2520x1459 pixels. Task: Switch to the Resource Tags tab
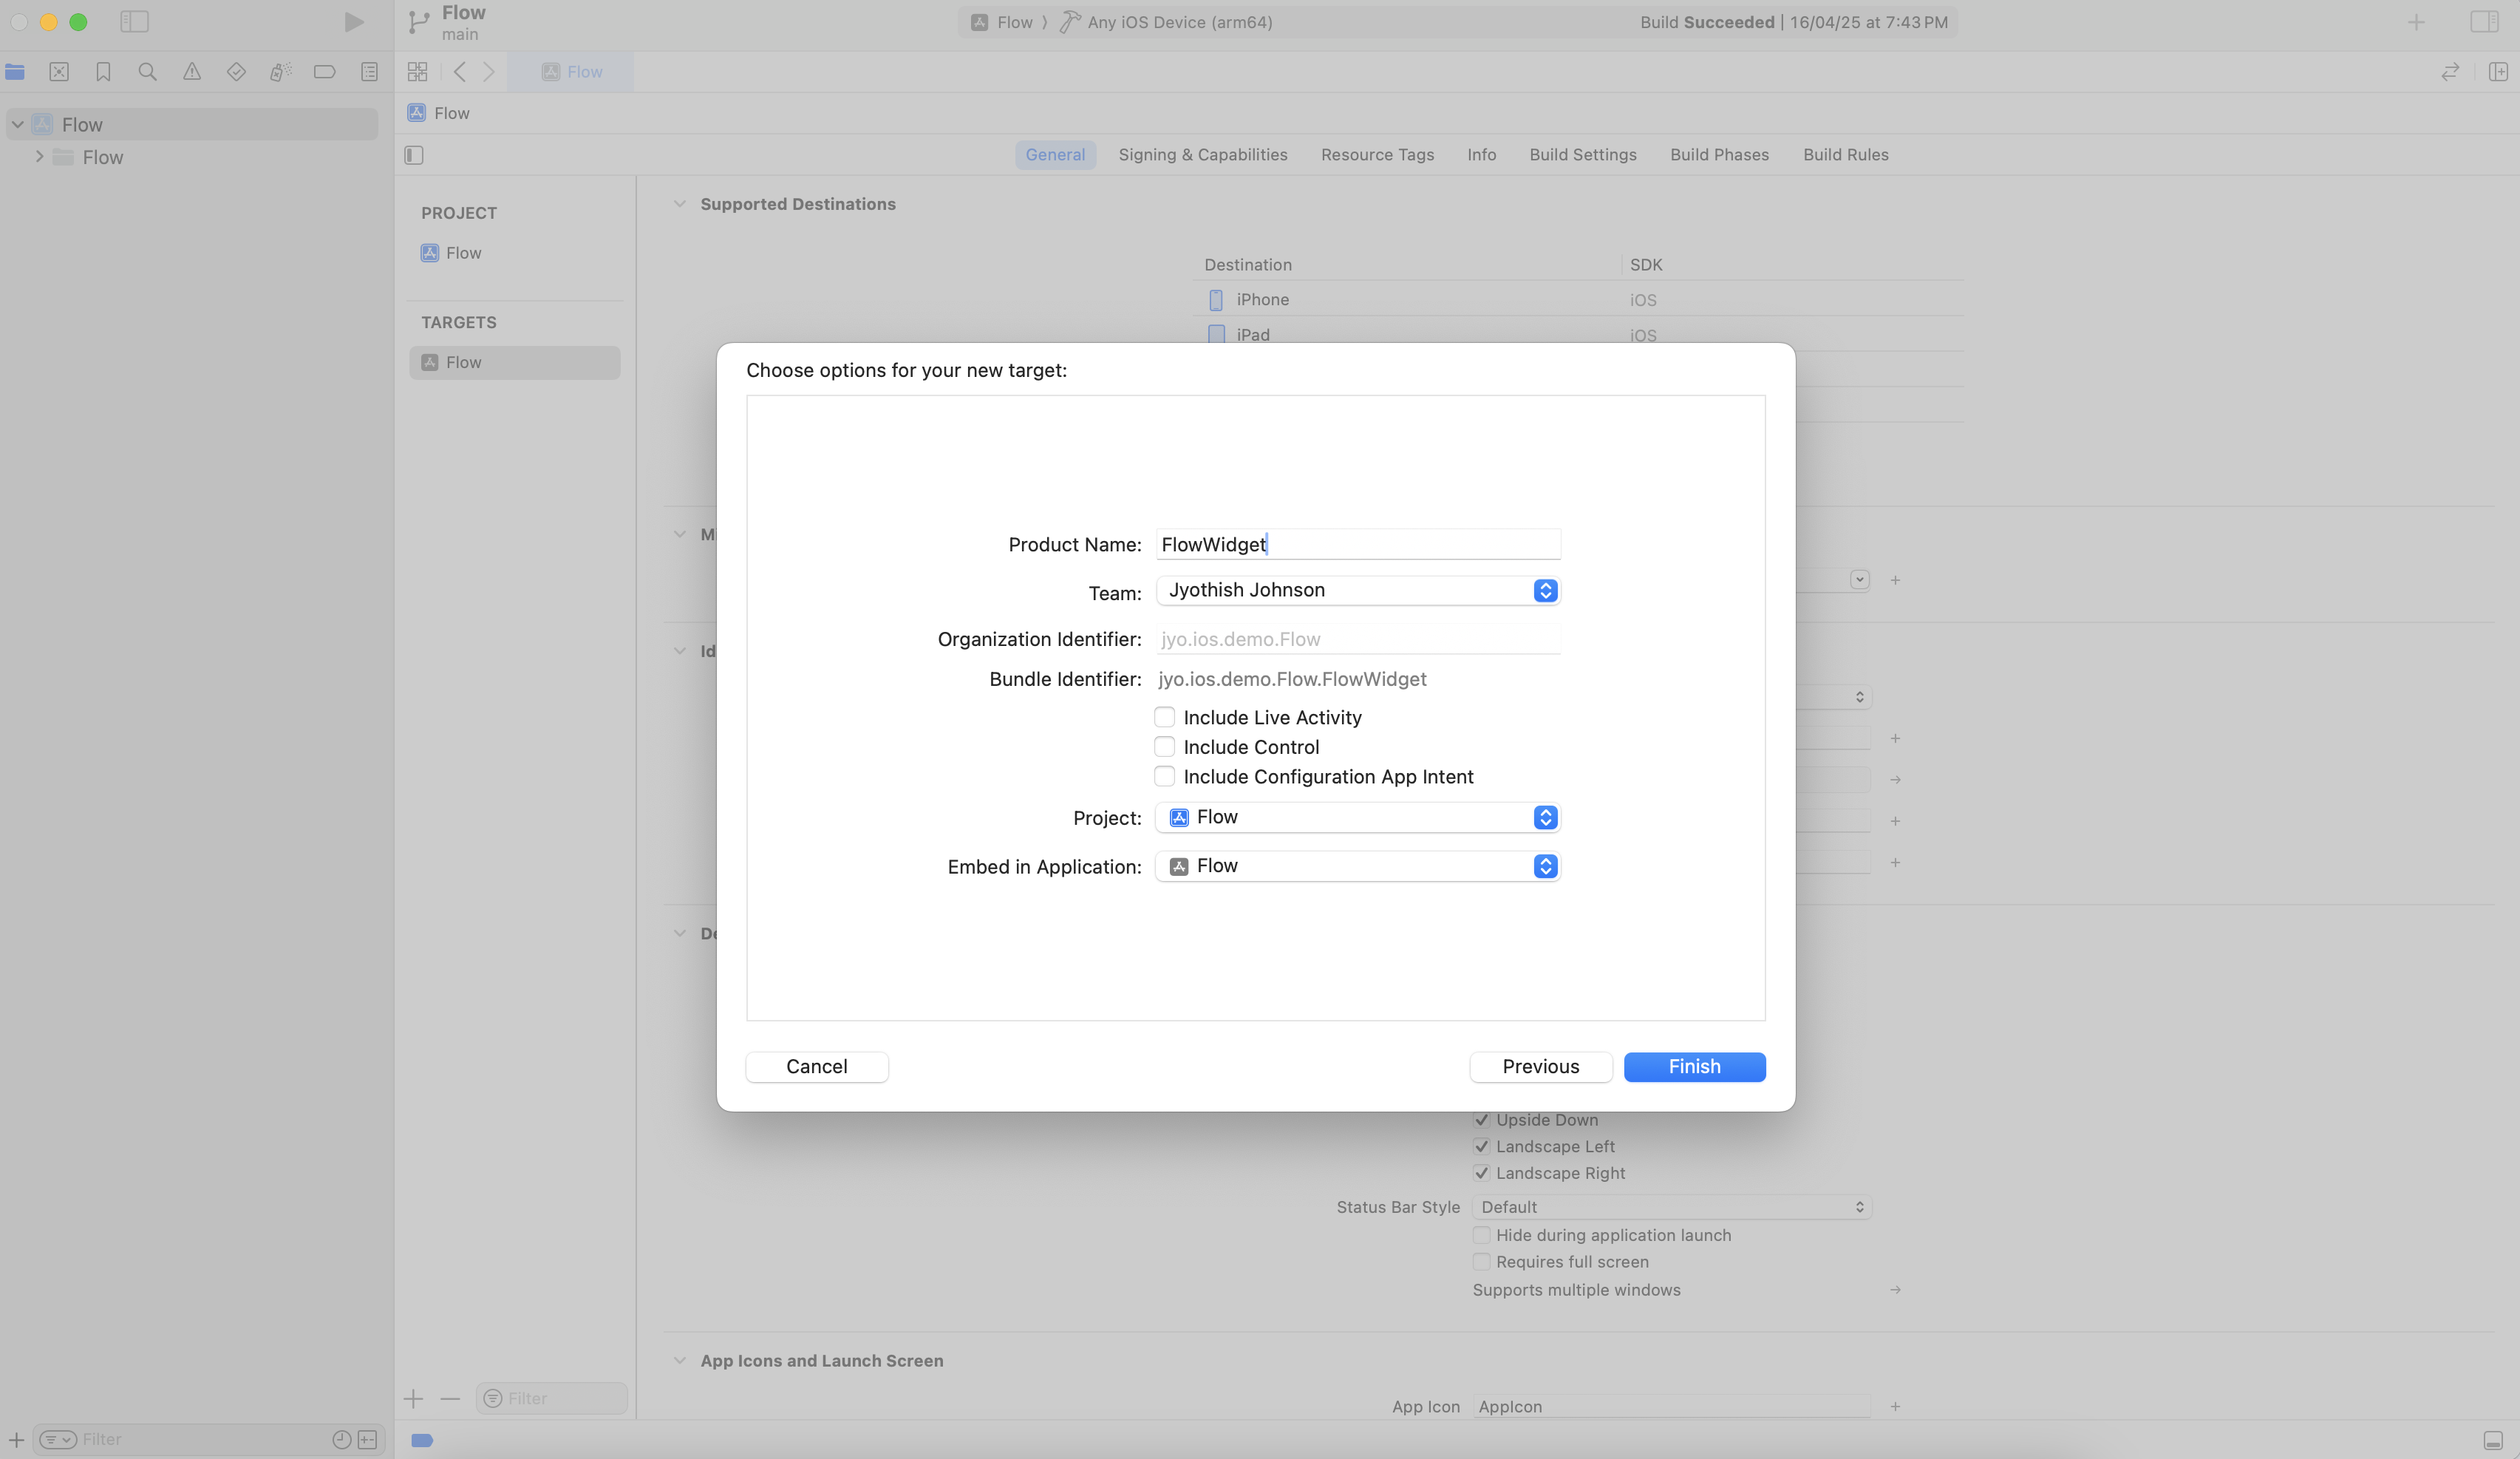coord(1377,155)
